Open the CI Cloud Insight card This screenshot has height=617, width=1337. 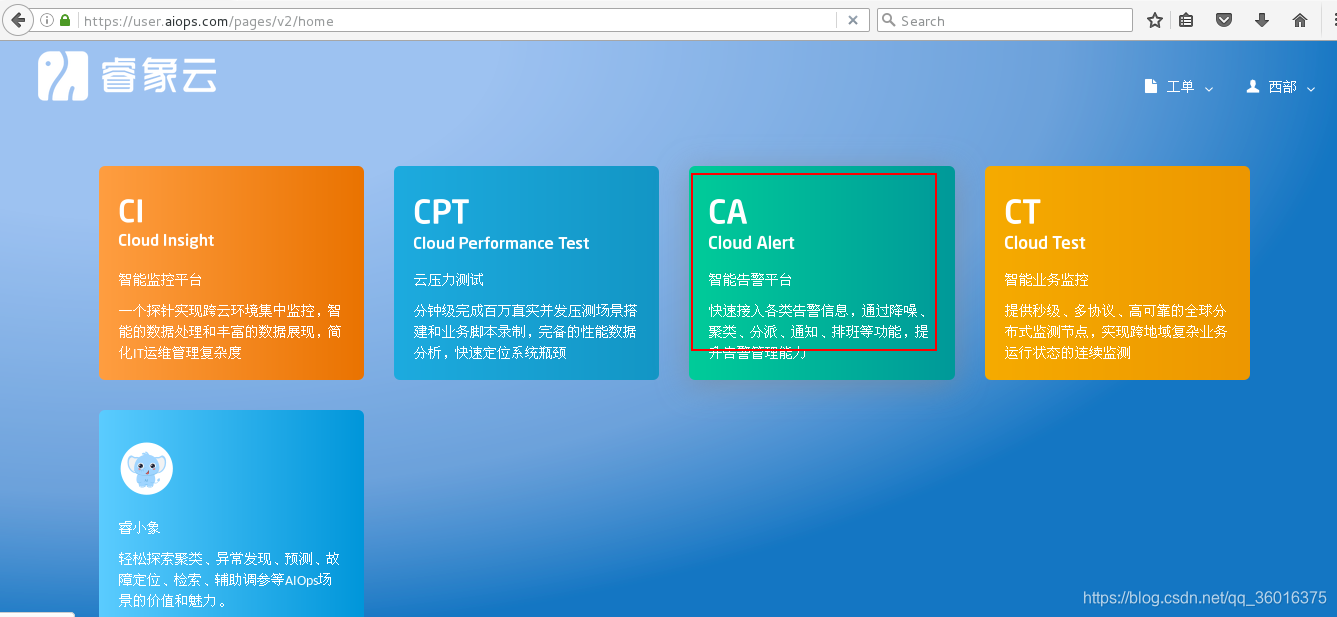(x=231, y=273)
